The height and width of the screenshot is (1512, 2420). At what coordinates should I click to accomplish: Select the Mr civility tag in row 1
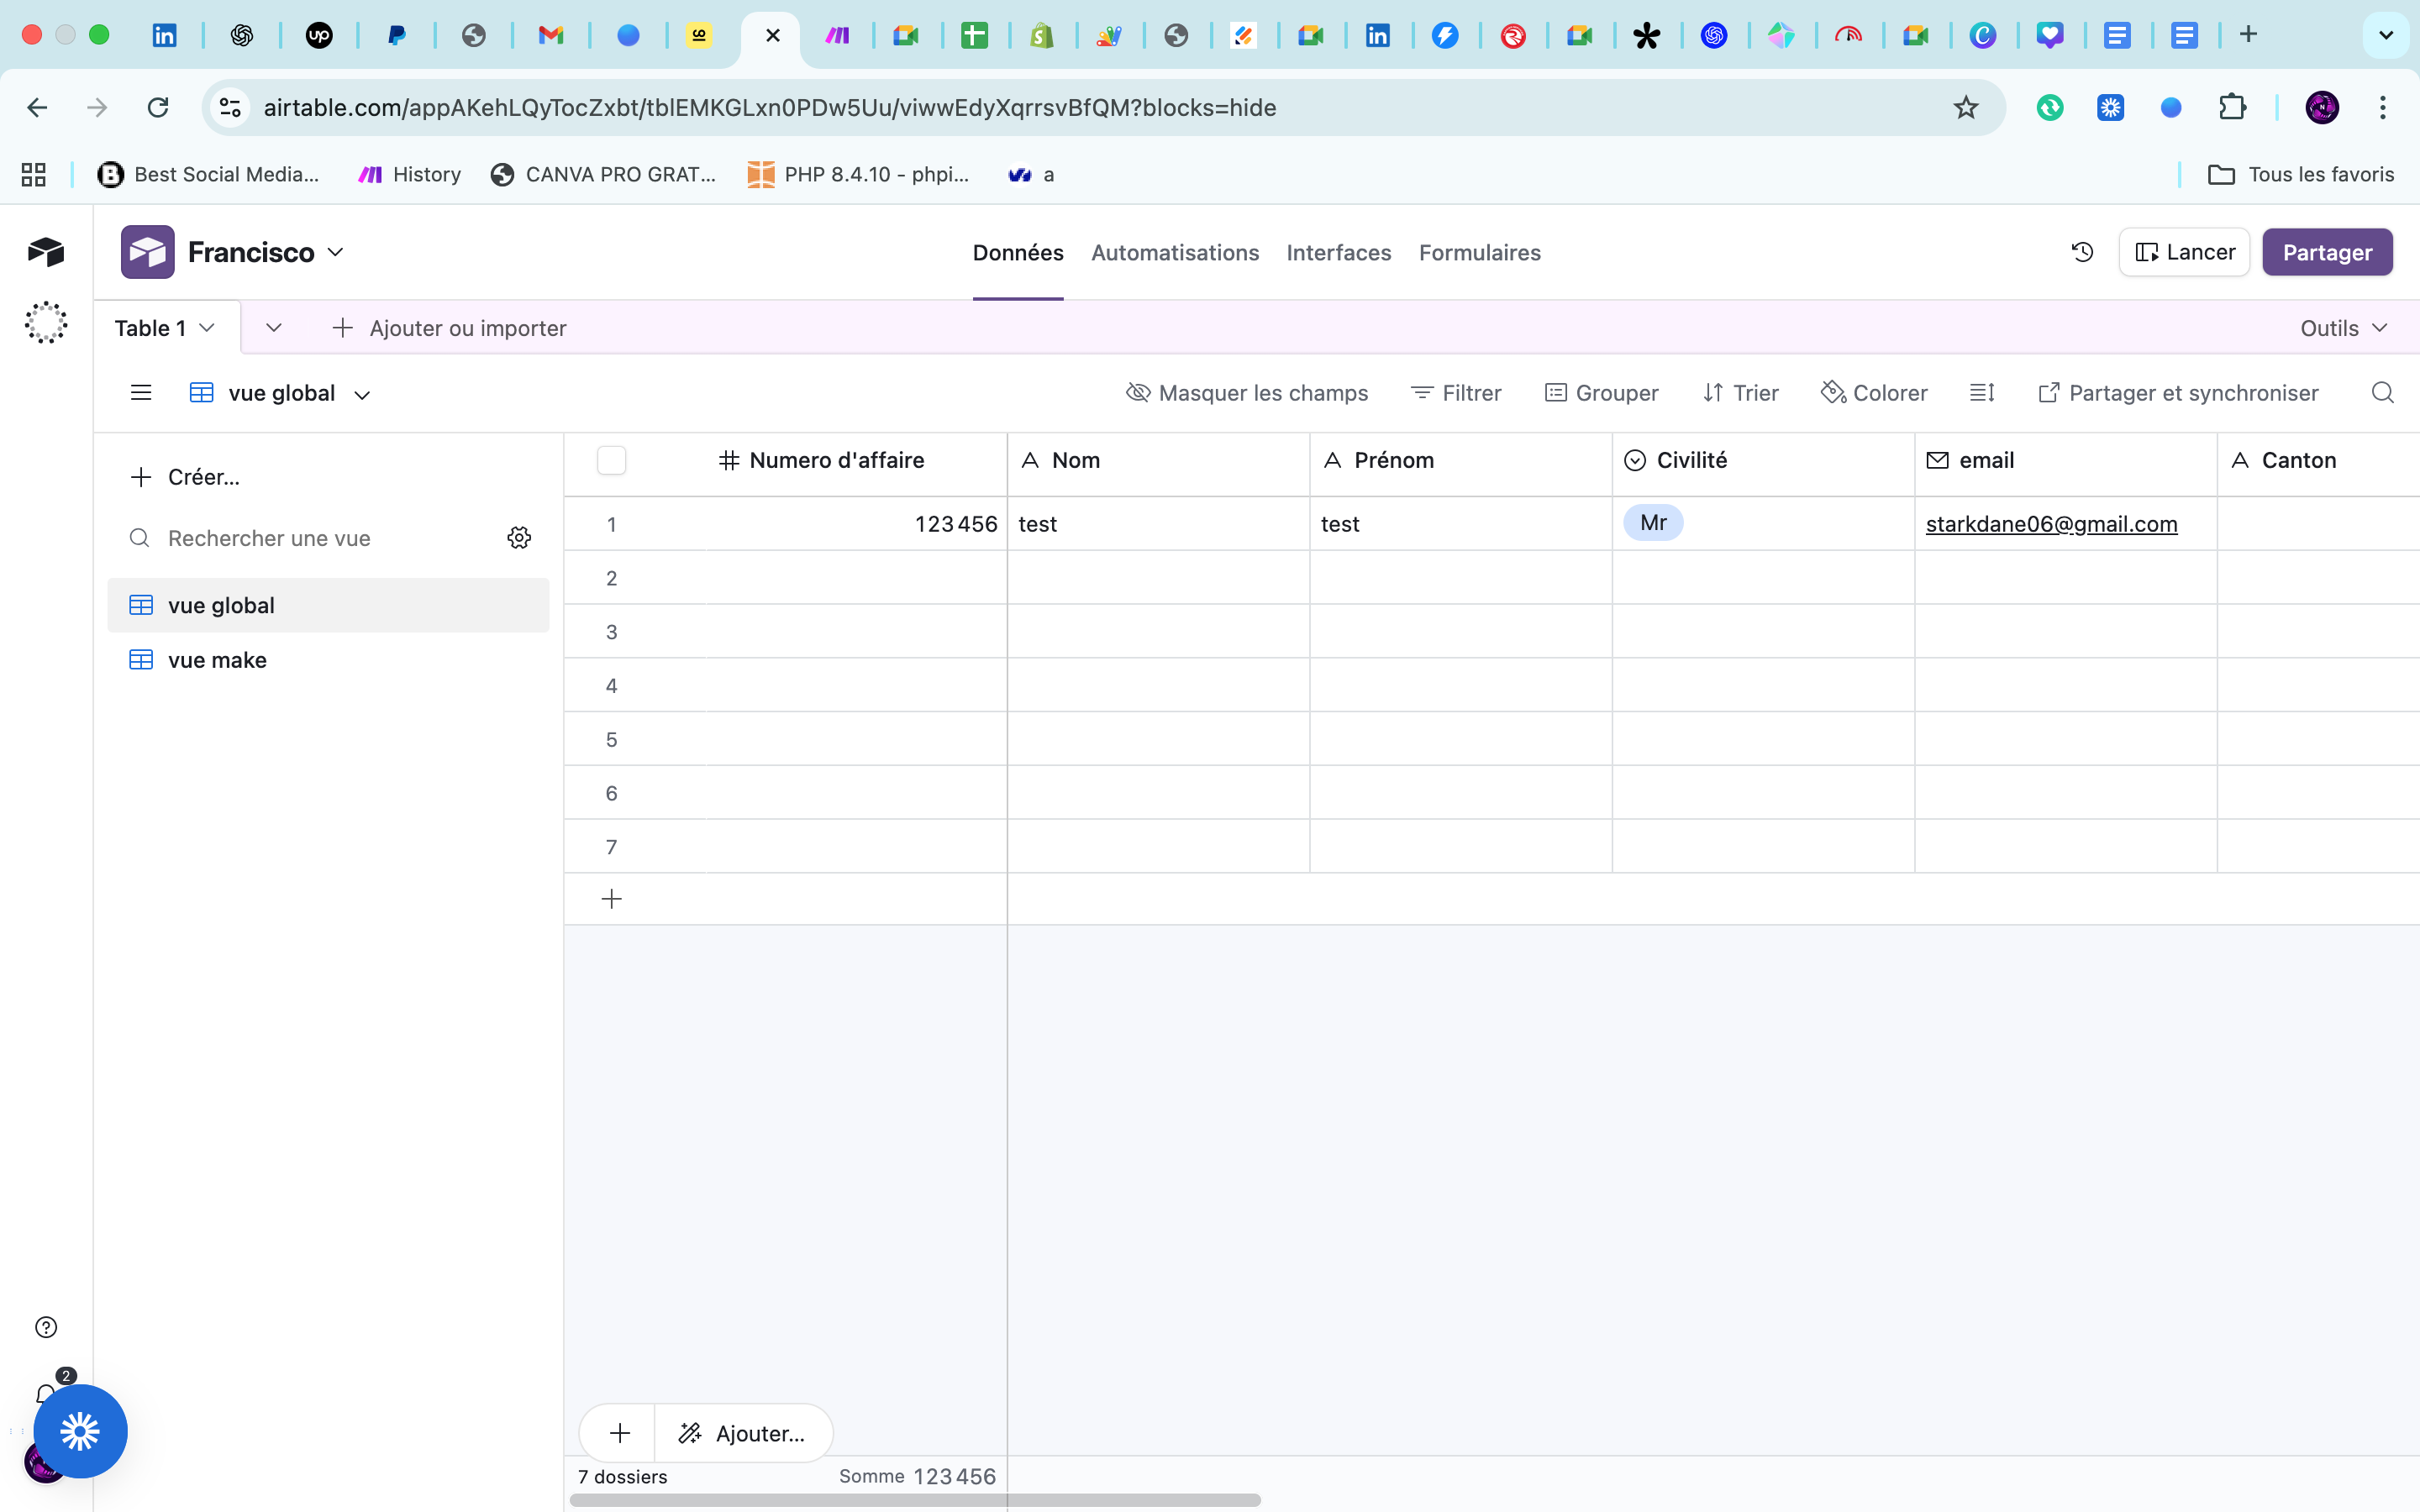click(x=1653, y=523)
